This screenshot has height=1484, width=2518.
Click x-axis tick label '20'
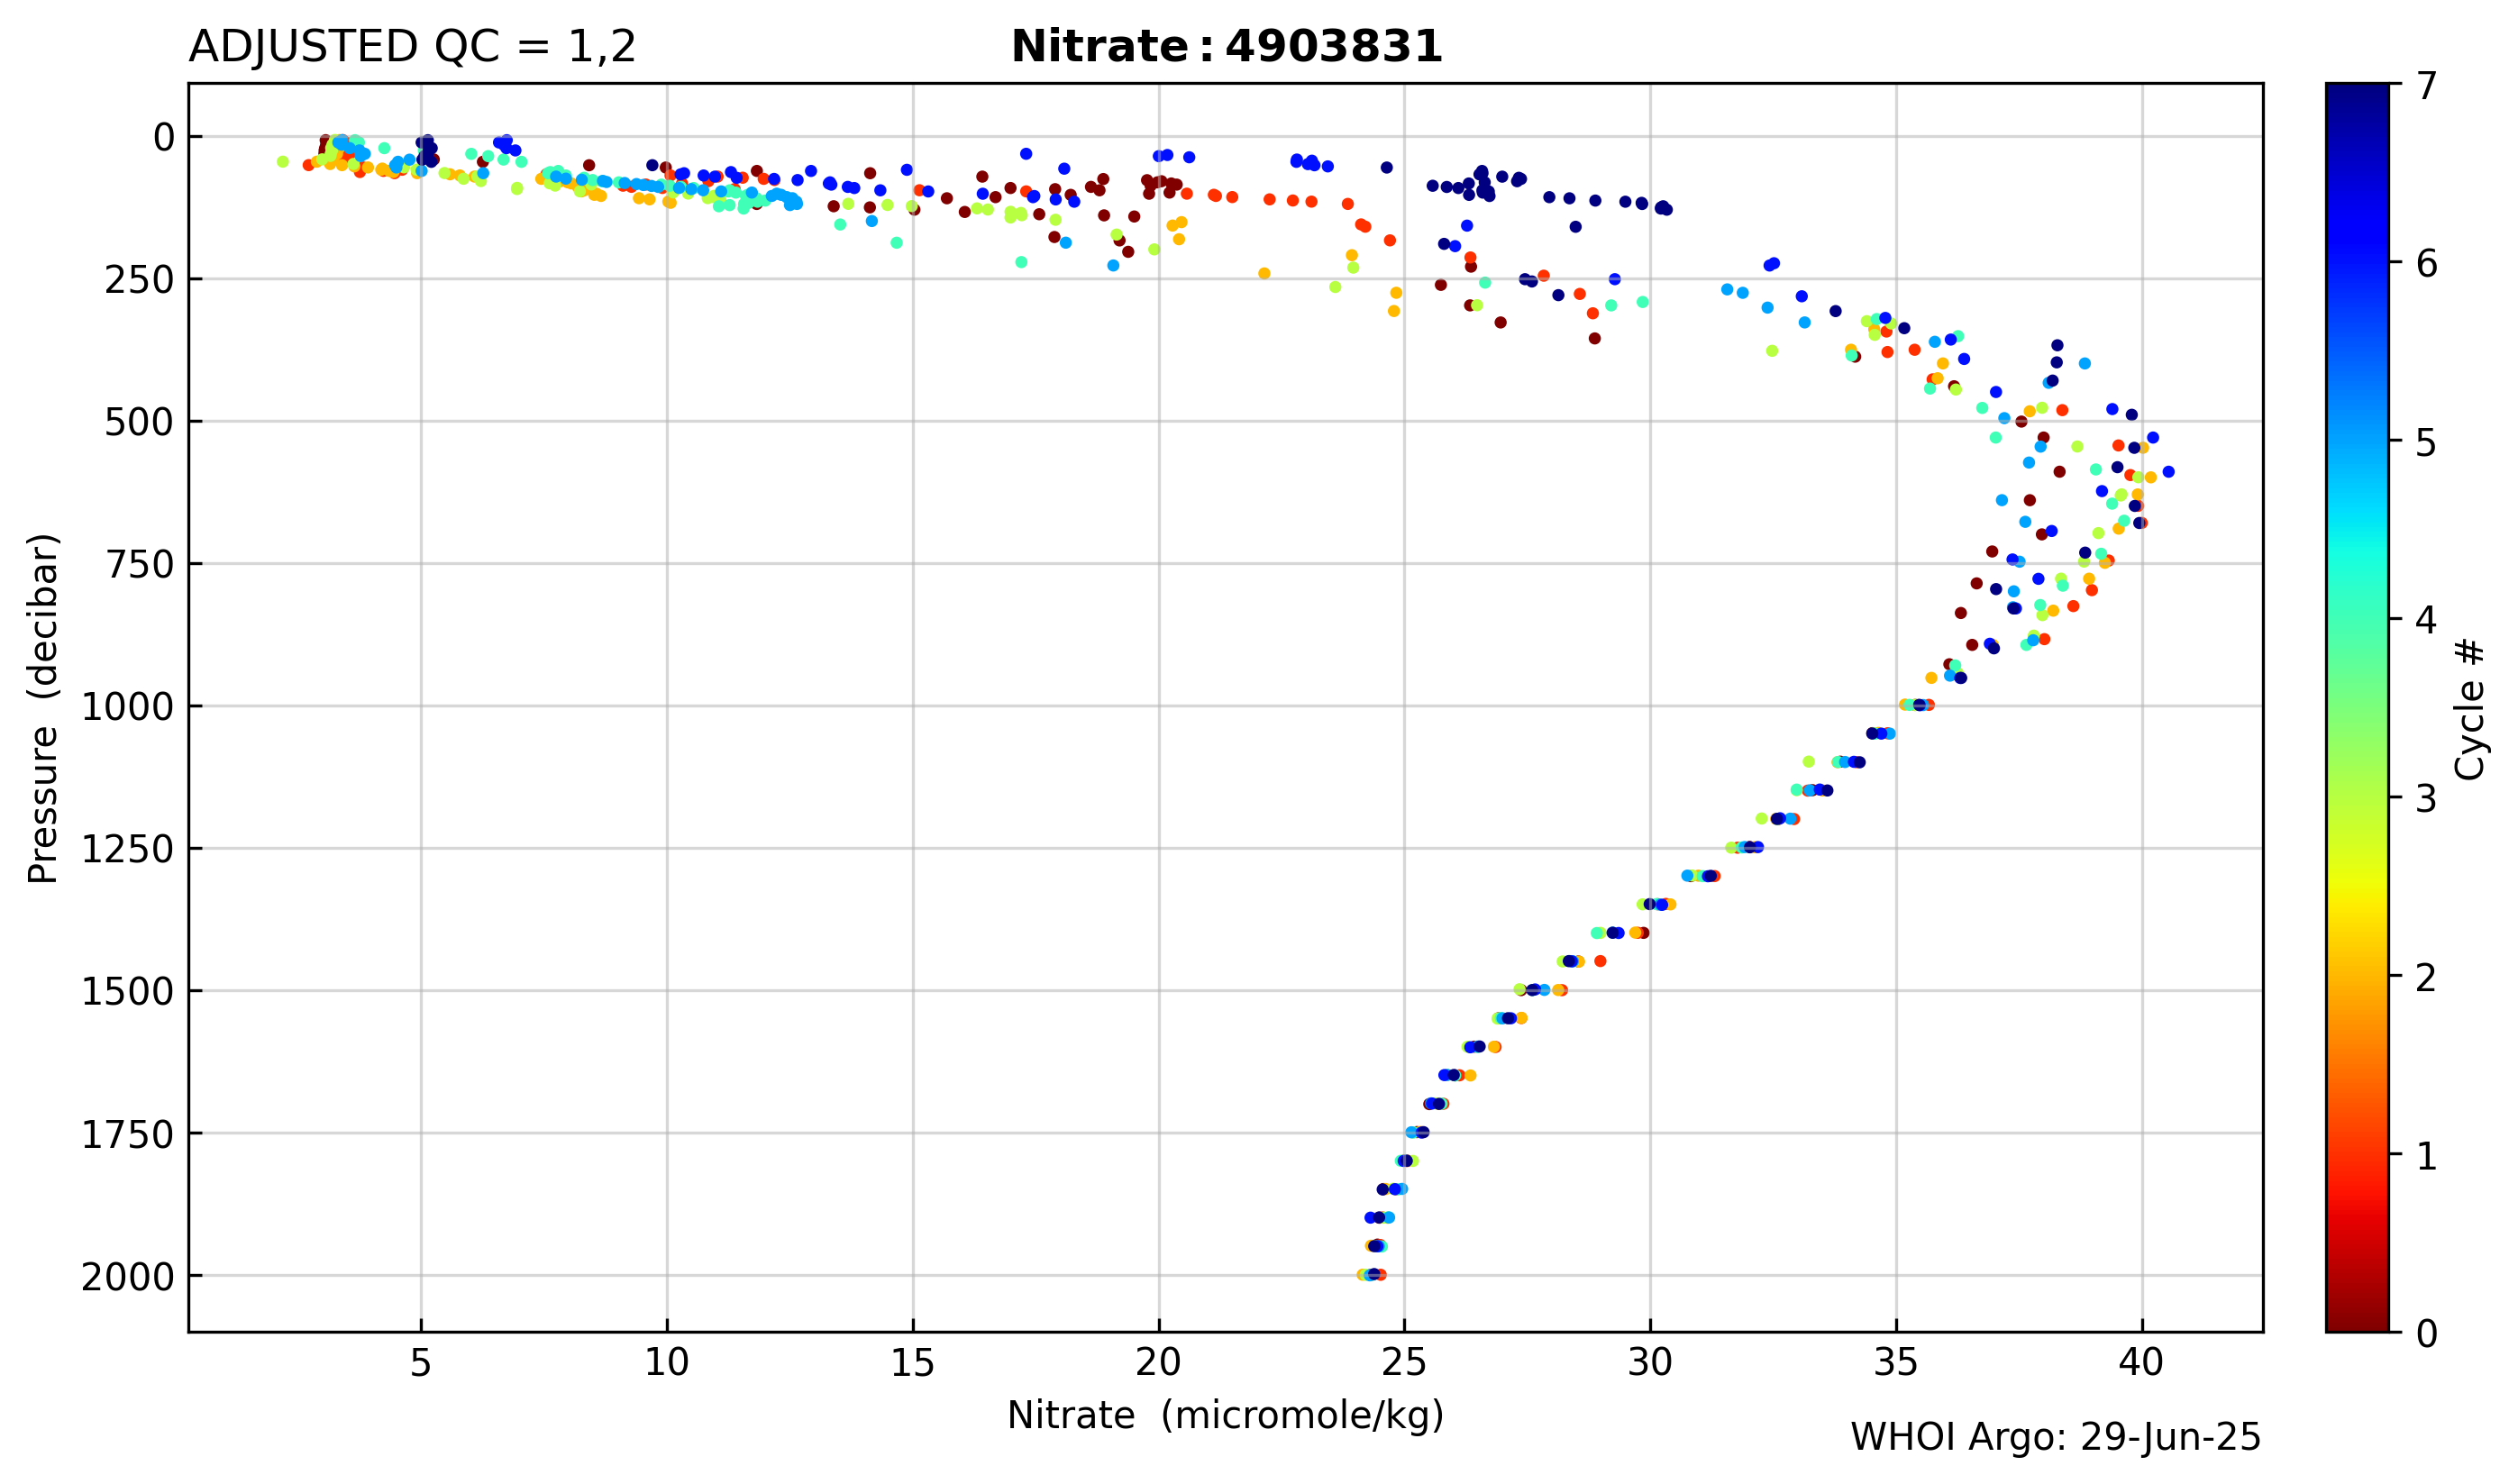(x=1159, y=1362)
